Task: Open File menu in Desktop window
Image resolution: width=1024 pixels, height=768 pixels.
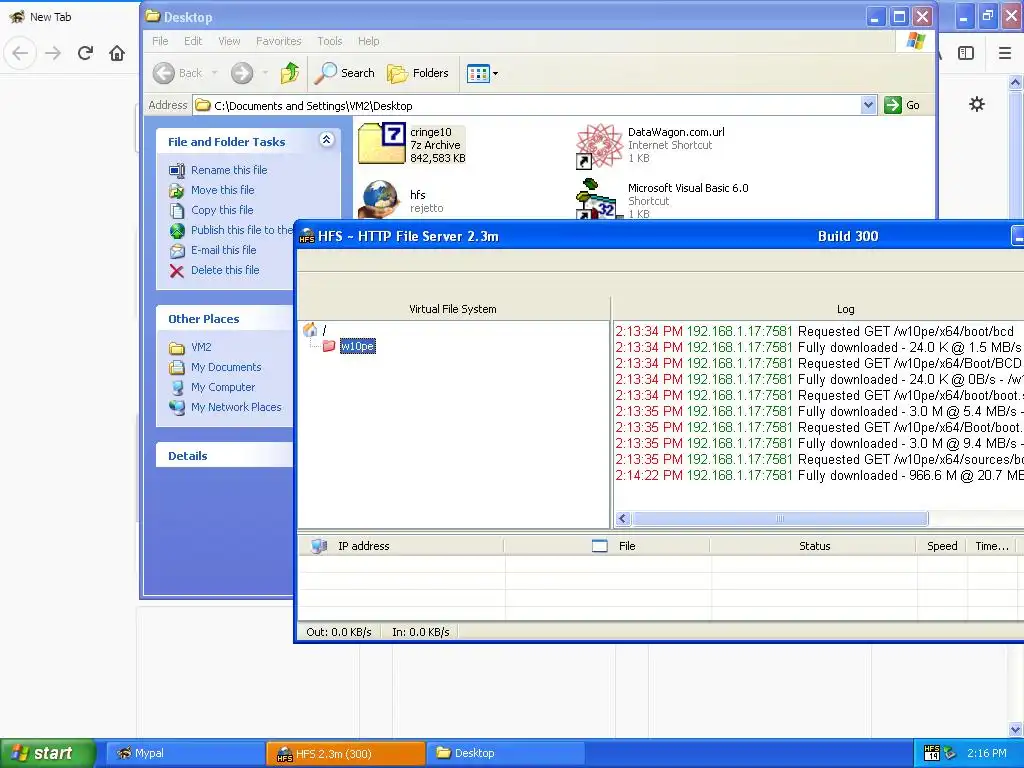Action: (160, 41)
